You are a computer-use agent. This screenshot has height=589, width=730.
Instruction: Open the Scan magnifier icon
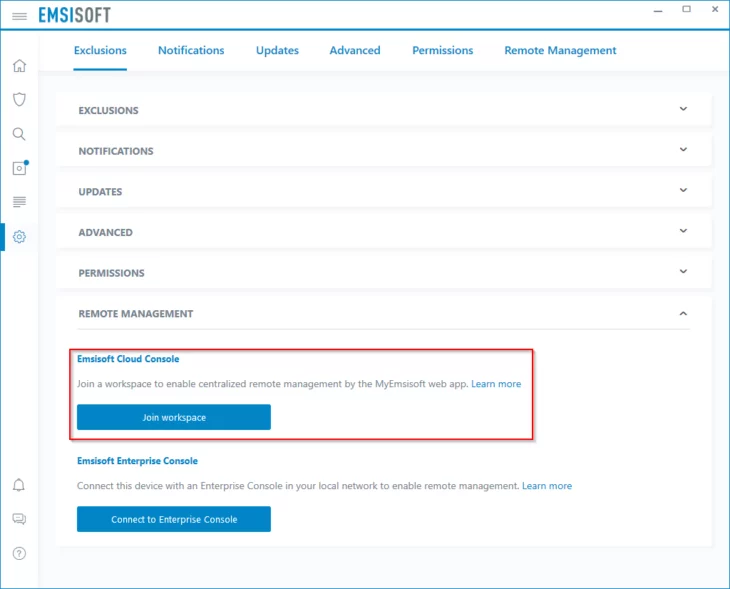tap(19, 134)
